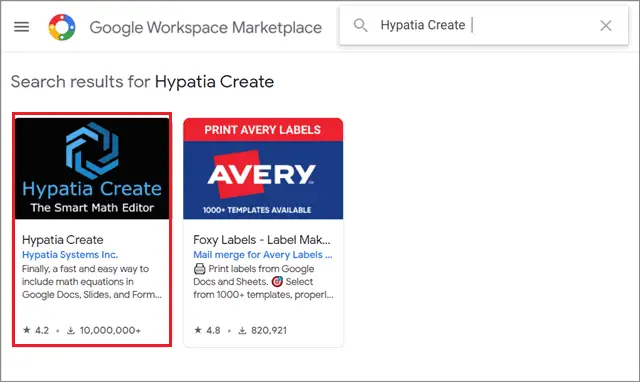Open the Hypatia Systems Inc. developer link
The height and width of the screenshot is (382, 640).
click(x=70, y=255)
